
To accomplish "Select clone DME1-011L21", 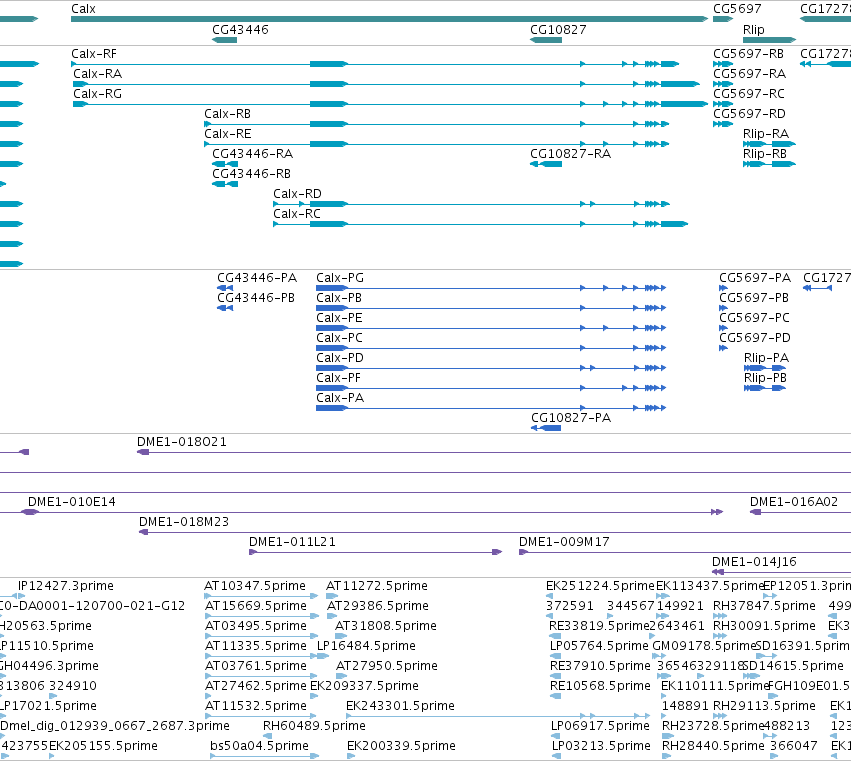I will (292, 542).
